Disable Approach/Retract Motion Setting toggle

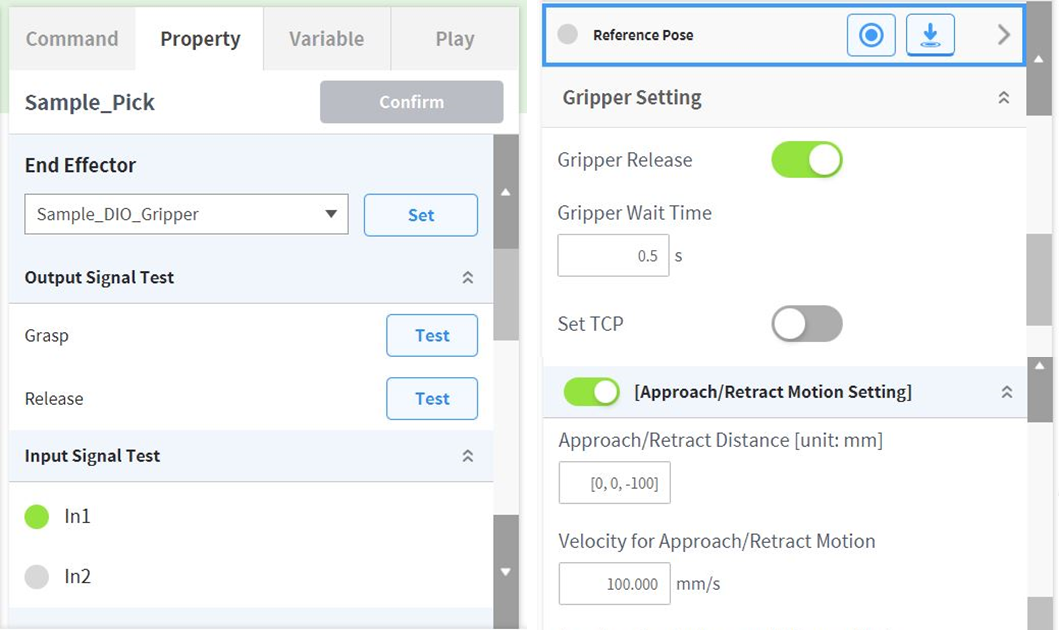click(x=592, y=392)
